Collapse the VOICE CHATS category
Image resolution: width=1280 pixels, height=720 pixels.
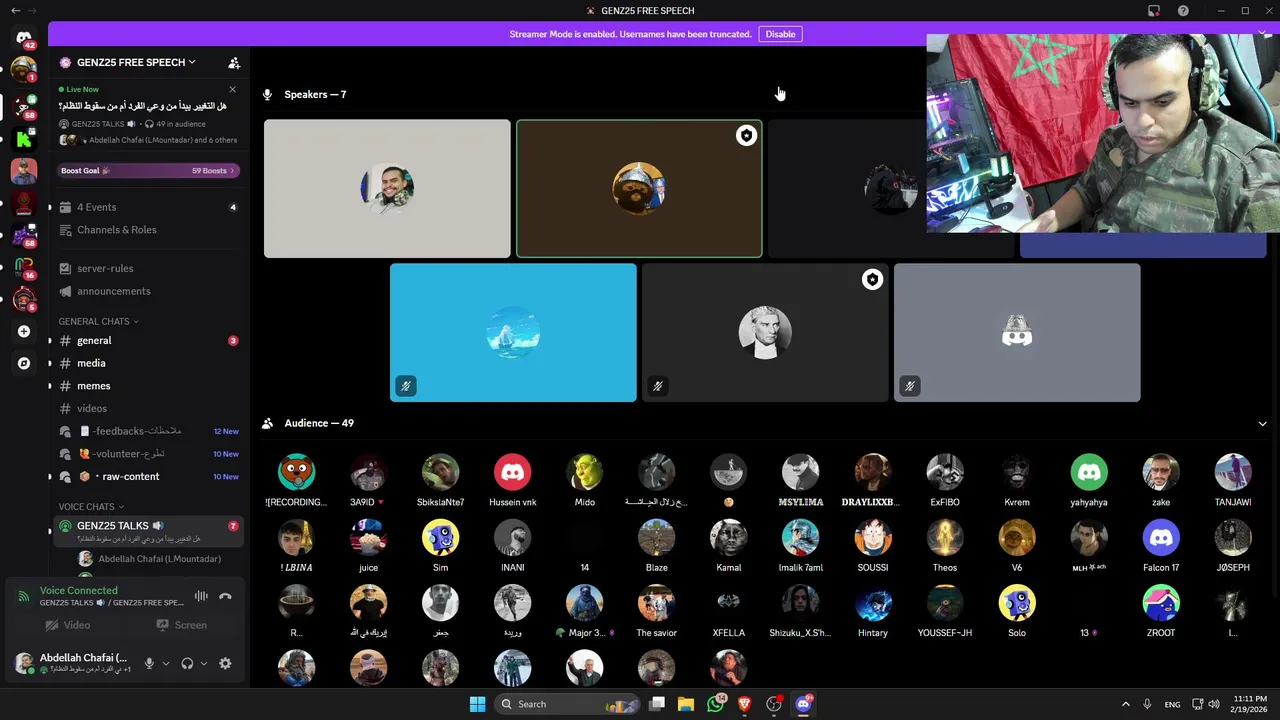[91, 507]
